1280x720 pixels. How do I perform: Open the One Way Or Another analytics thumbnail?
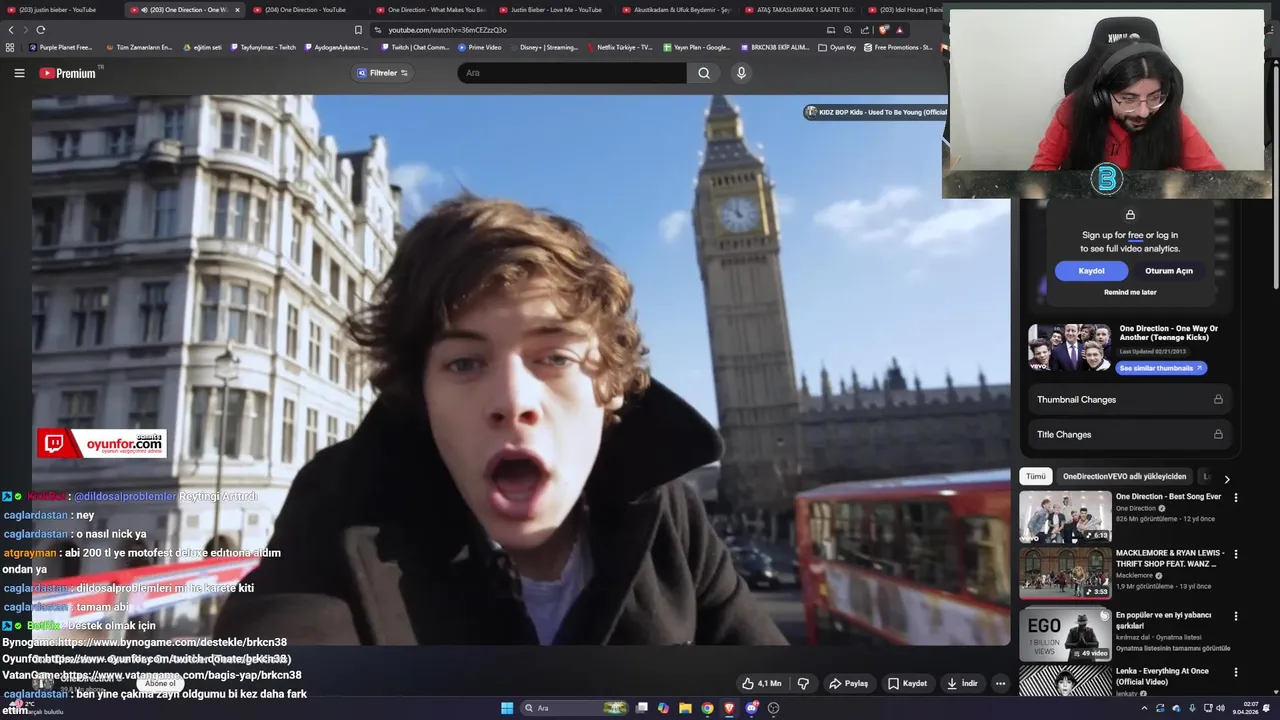[x=1069, y=347]
